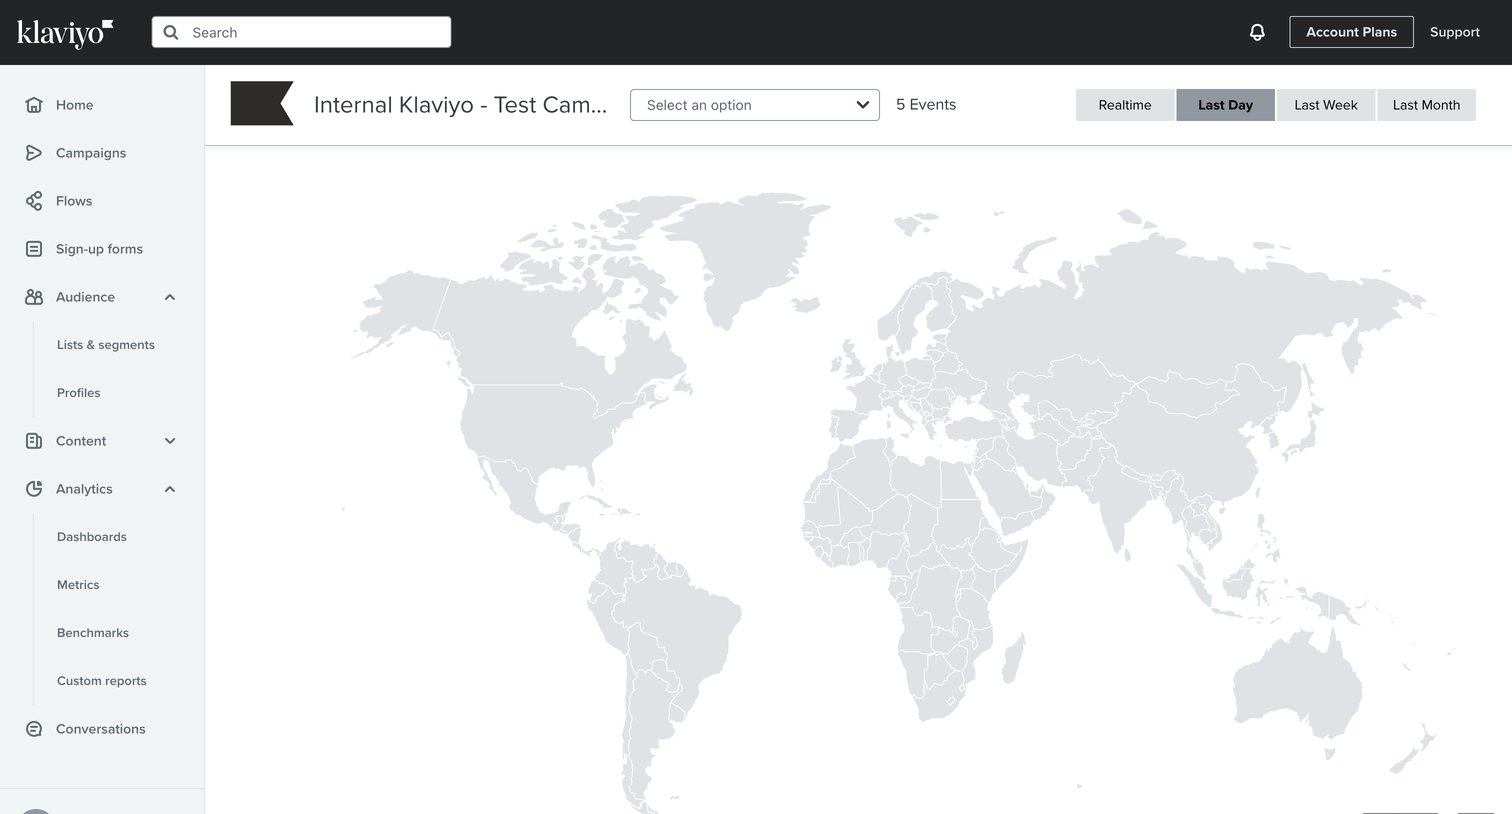
Task: Open Metrics under Analytics
Action: [78, 585]
